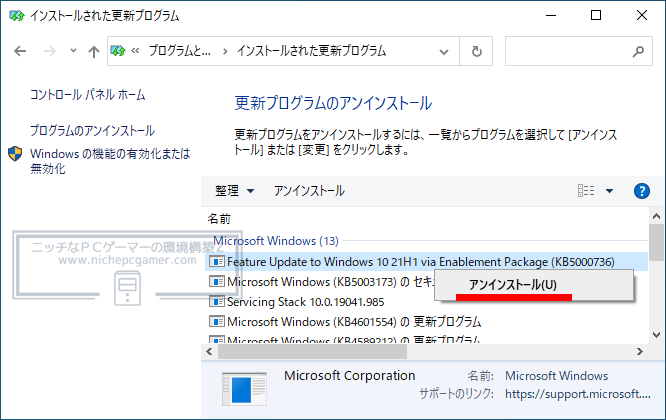Expand the view options dropdown arrow

[x=610, y=191]
